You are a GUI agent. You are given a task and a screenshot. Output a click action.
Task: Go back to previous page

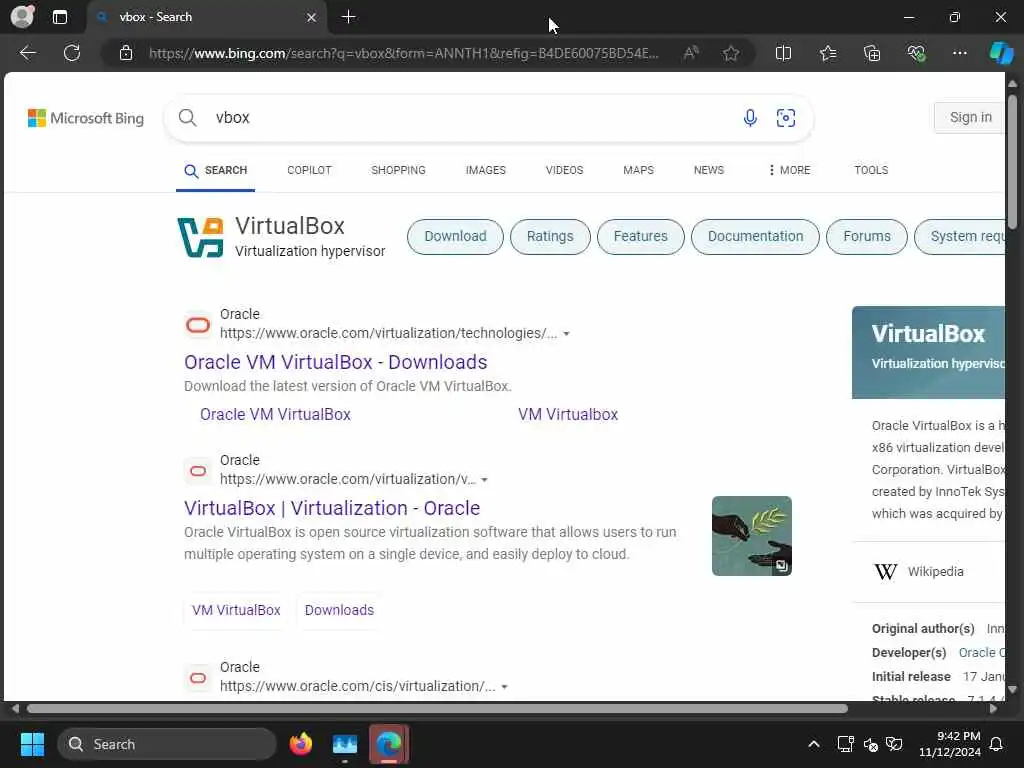pyautogui.click(x=27, y=53)
